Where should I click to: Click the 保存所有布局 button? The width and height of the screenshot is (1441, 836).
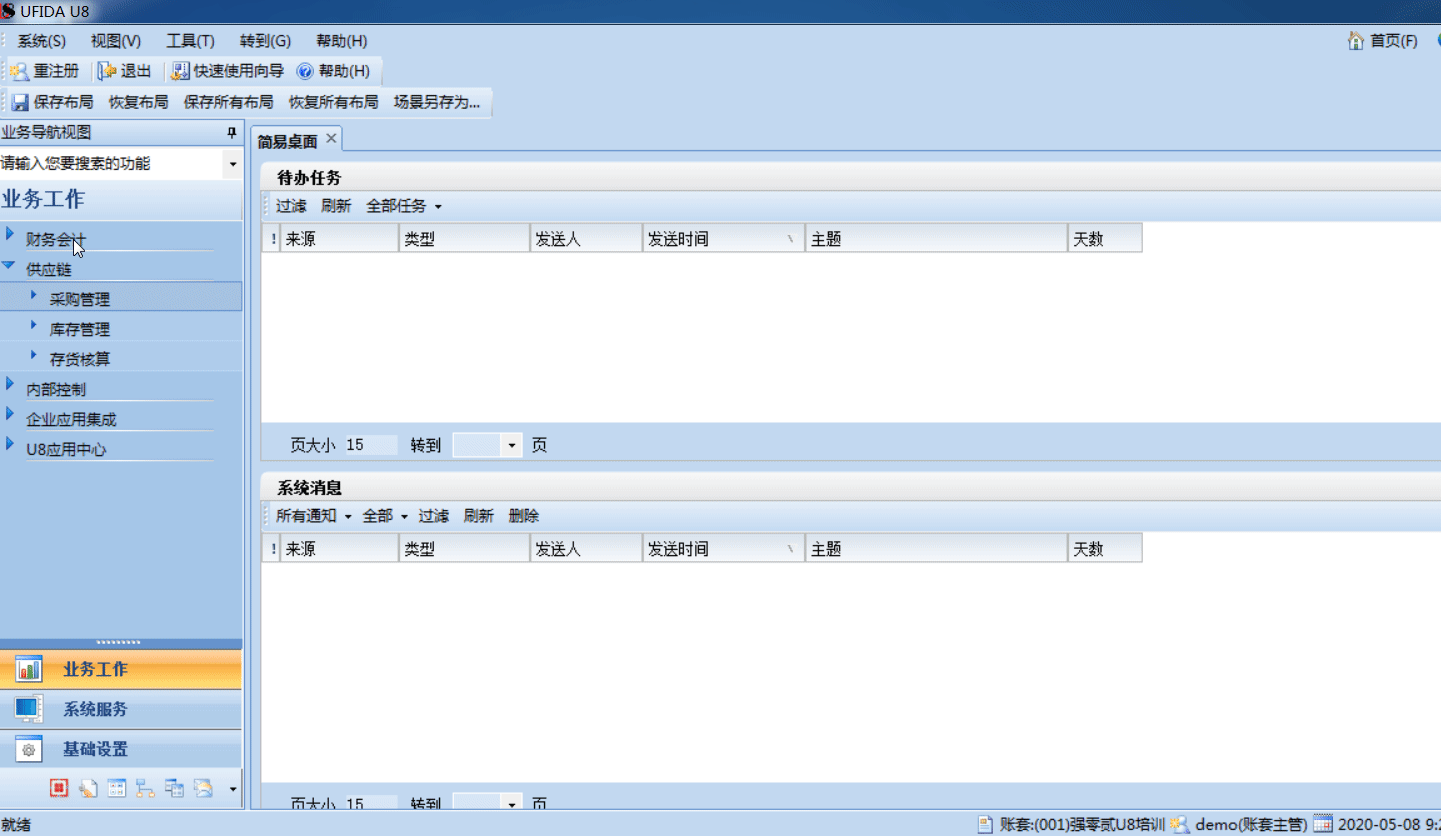pyautogui.click(x=228, y=102)
